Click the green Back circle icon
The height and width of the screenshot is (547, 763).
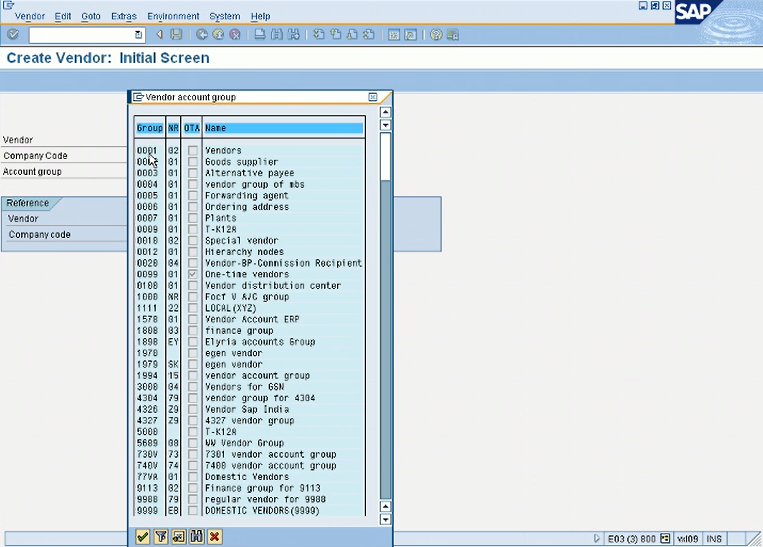[x=202, y=35]
